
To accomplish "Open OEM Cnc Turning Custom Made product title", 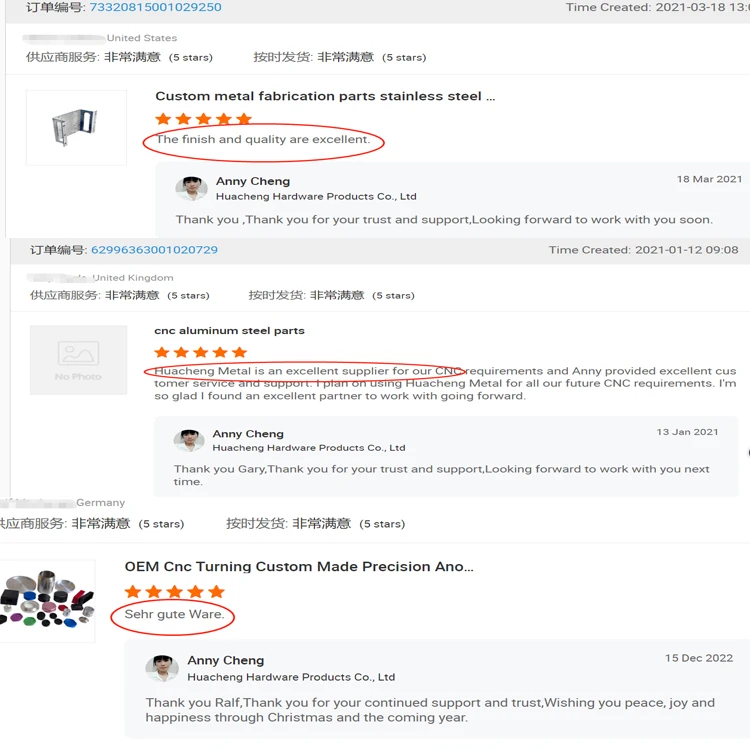I will click(299, 566).
